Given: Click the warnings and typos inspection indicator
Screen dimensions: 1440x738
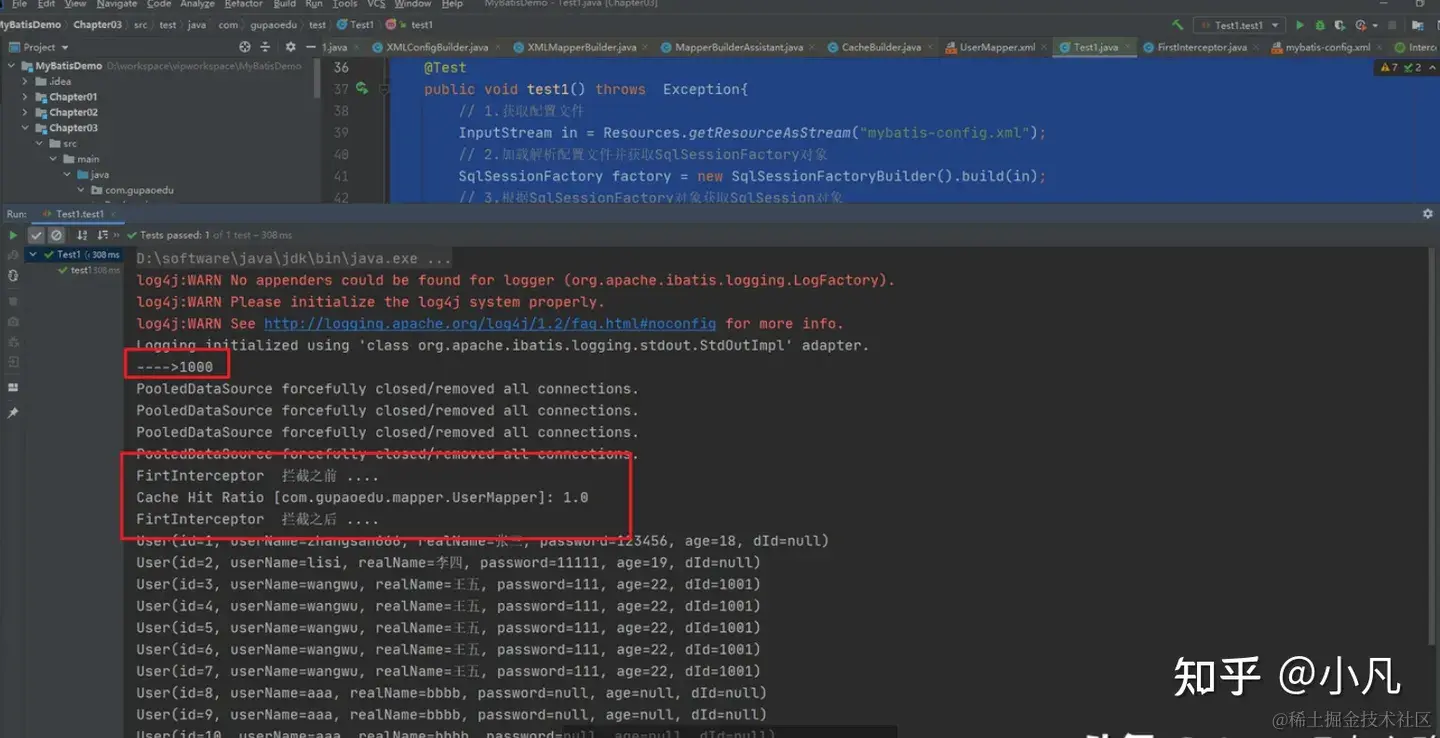Looking at the screenshot, I should [1401, 68].
